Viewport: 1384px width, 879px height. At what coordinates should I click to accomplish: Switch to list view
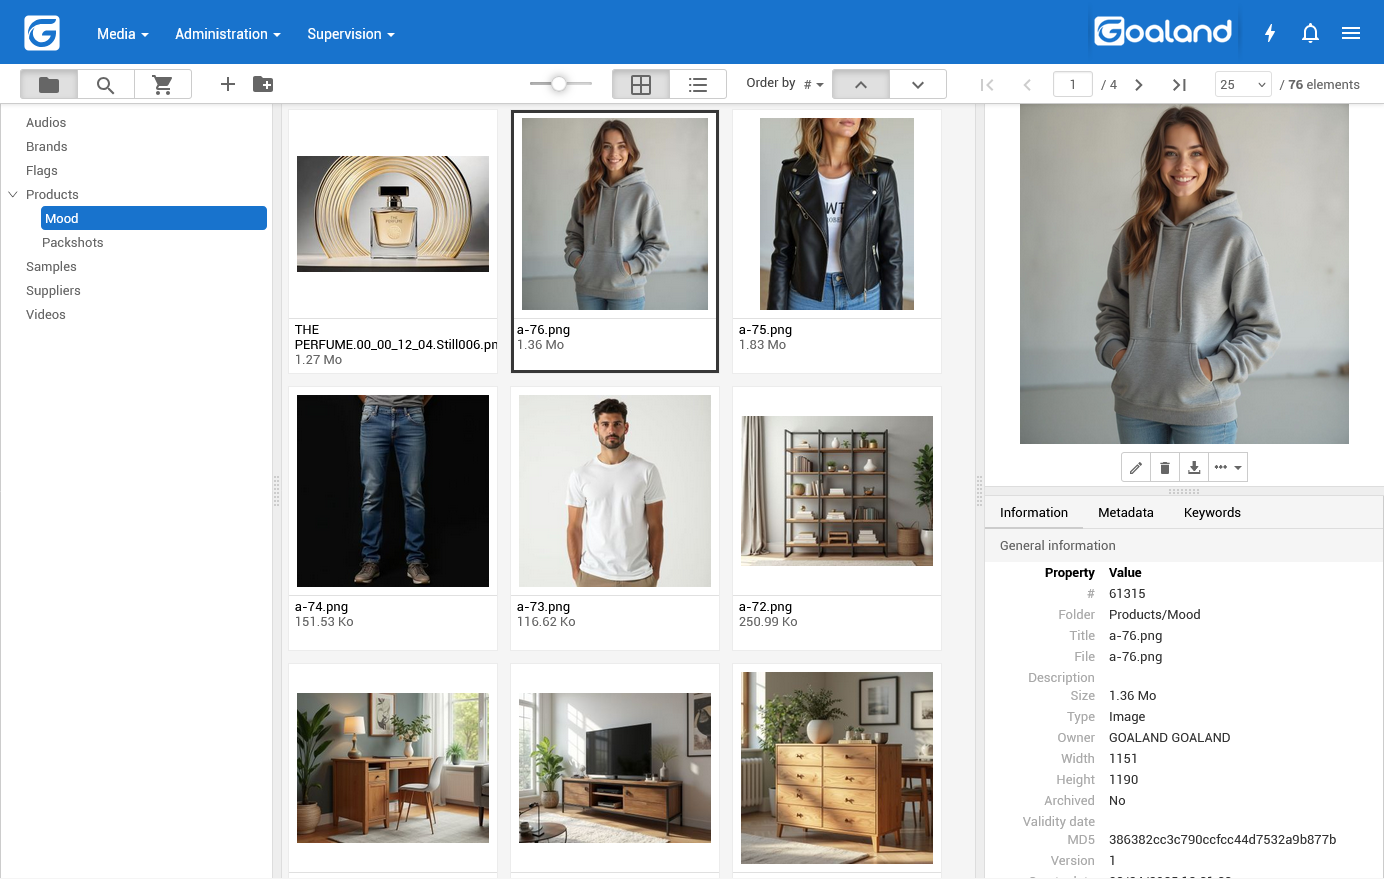[698, 85]
